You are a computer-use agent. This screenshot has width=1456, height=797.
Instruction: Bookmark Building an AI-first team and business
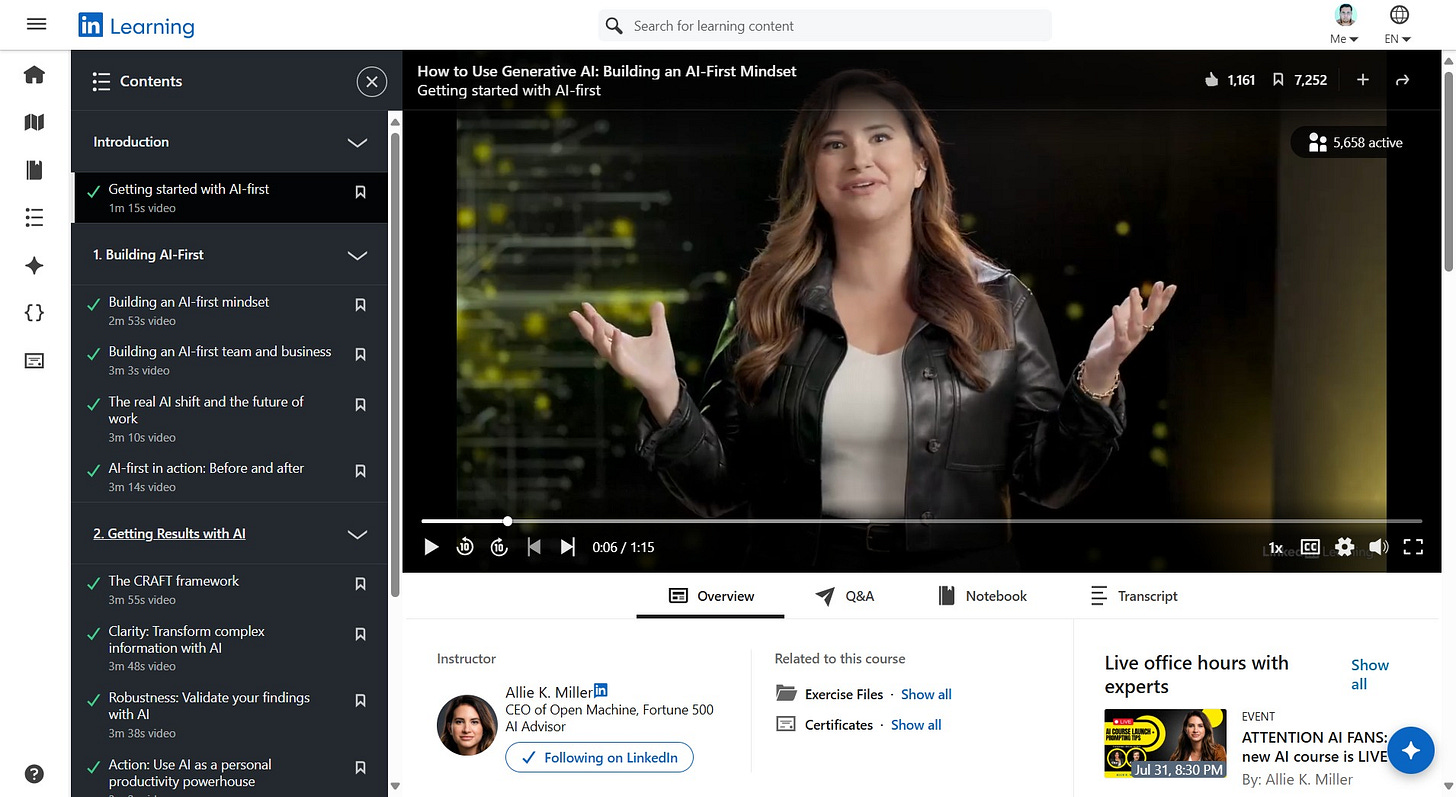(x=361, y=355)
